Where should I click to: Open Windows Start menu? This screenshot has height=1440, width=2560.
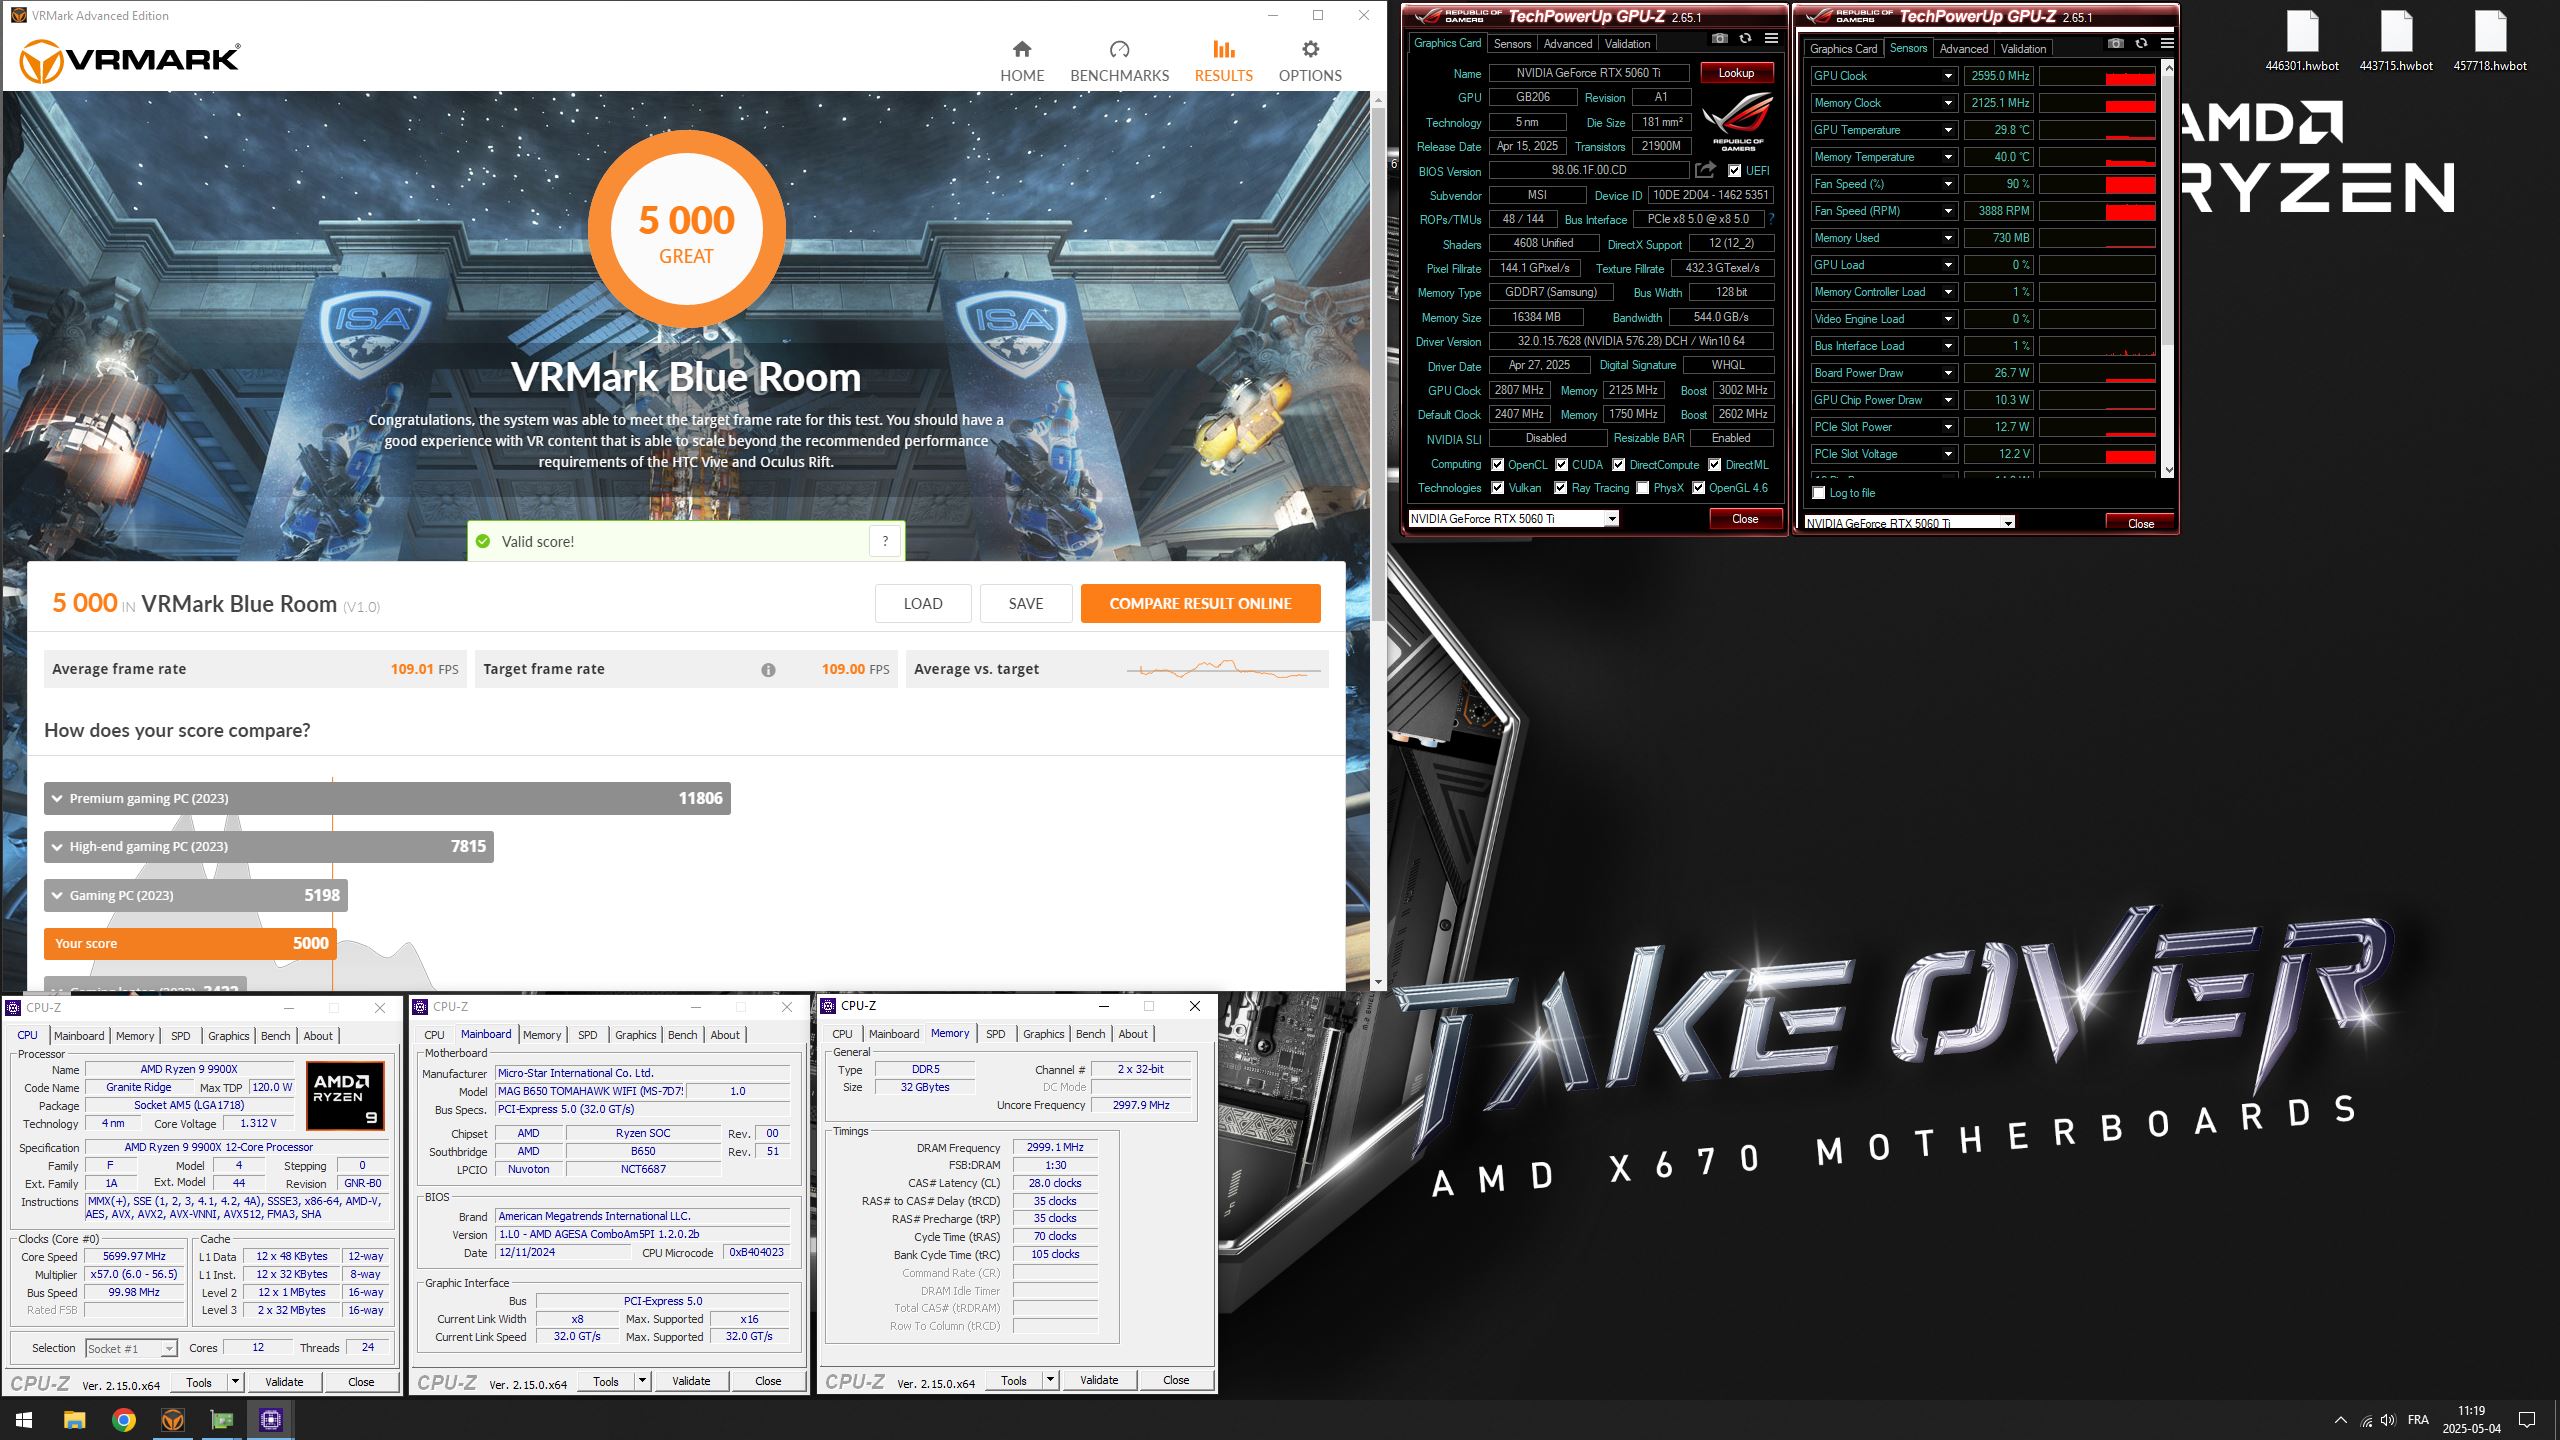(24, 1420)
